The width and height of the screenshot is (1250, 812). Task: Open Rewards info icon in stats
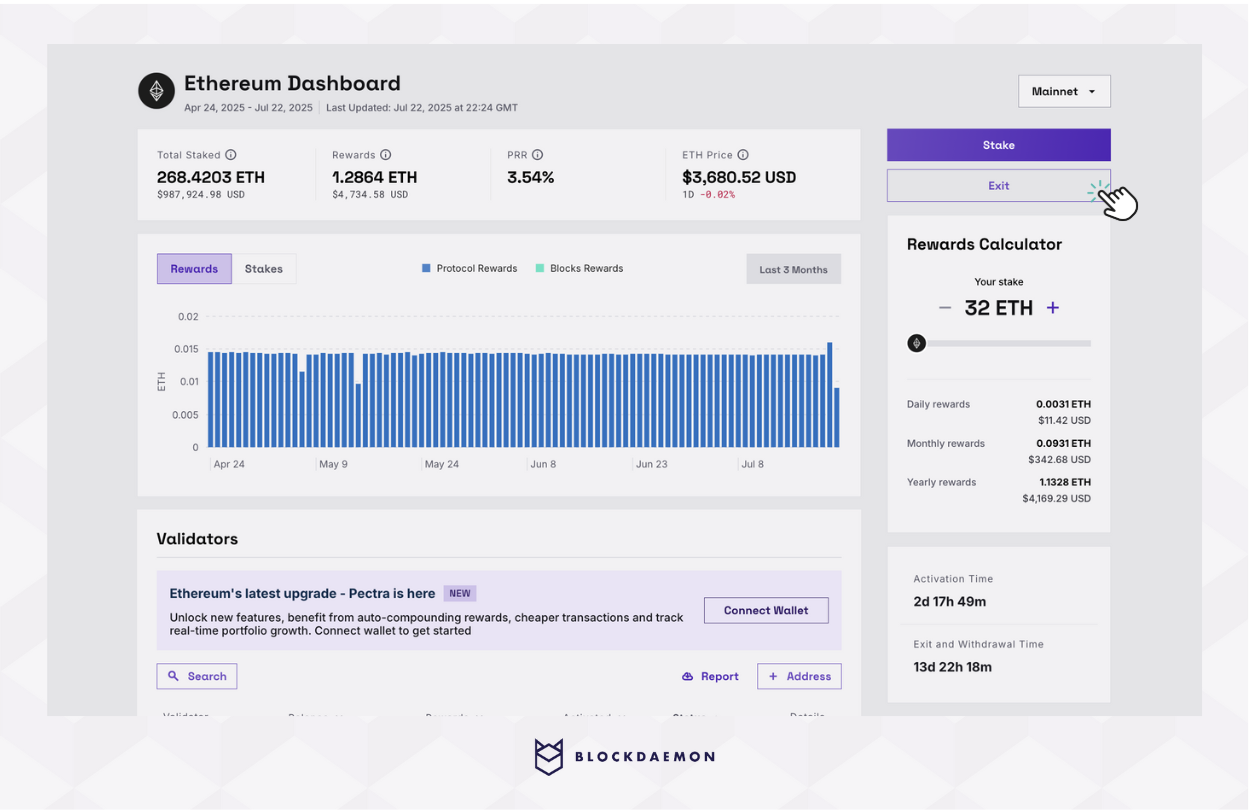pyautogui.click(x=386, y=155)
